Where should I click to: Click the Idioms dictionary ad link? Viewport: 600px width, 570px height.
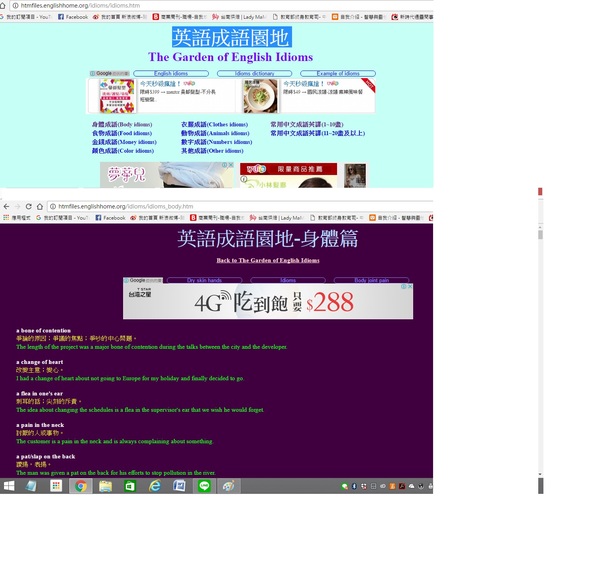pyautogui.click(x=254, y=74)
